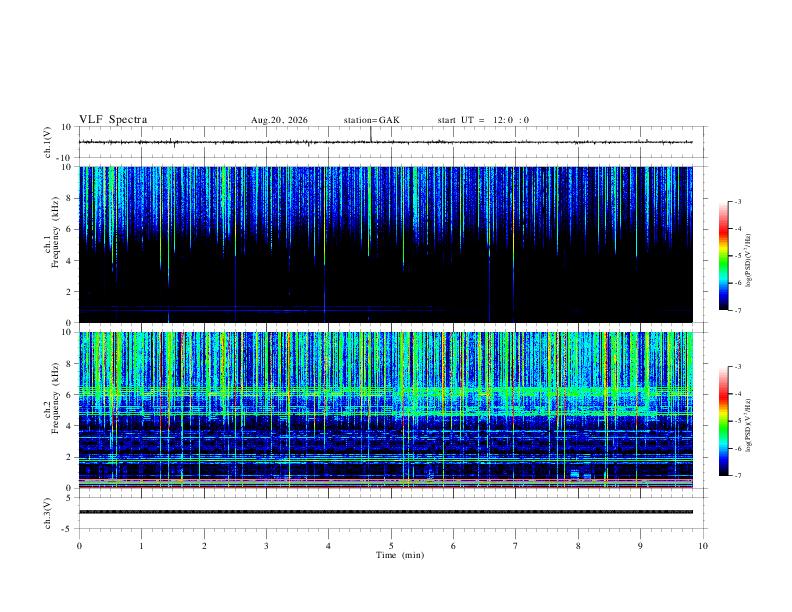
Task: Click the "VLF Spectra" title text
Action: pos(113,120)
